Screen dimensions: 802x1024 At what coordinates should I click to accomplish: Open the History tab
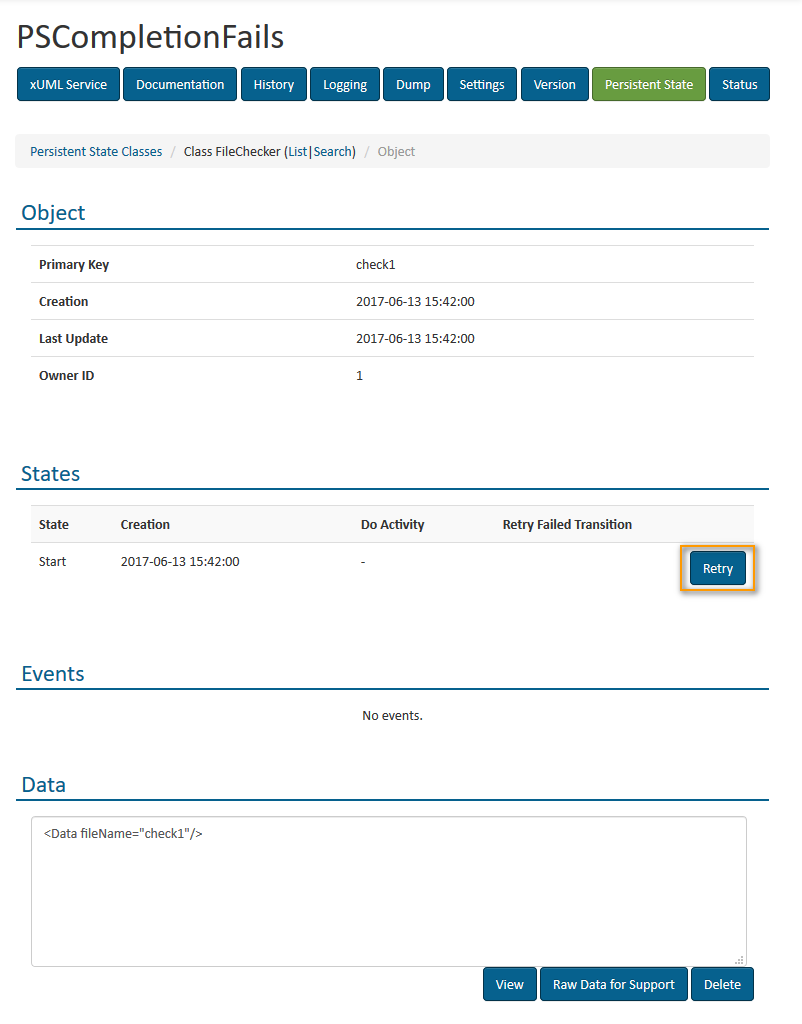click(x=273, y=85)
